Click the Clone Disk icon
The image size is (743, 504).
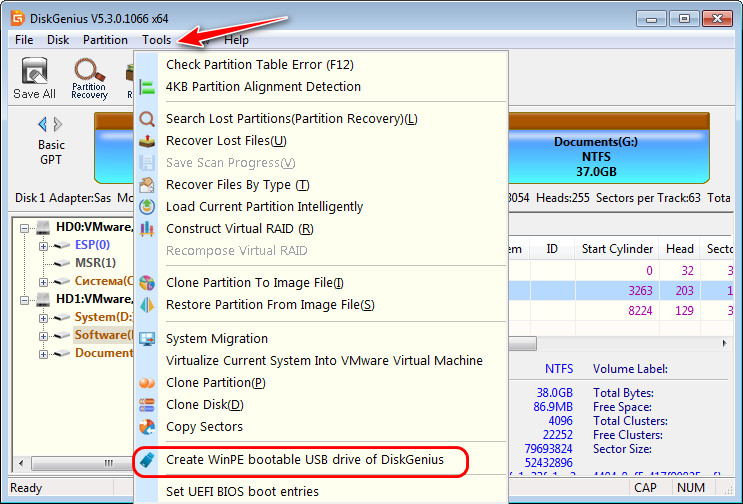point(147,405)
